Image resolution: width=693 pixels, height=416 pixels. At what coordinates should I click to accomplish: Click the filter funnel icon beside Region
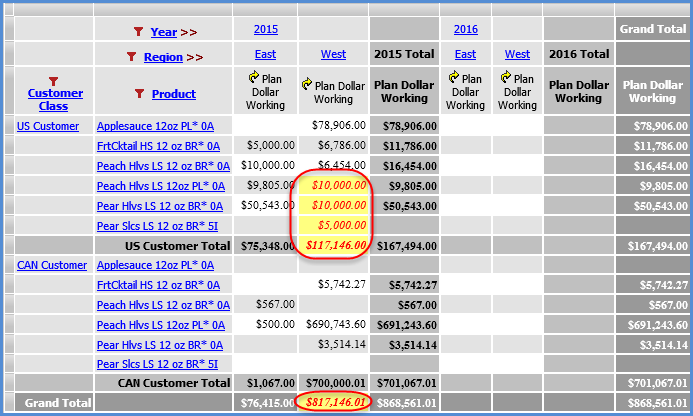(132, 57)
